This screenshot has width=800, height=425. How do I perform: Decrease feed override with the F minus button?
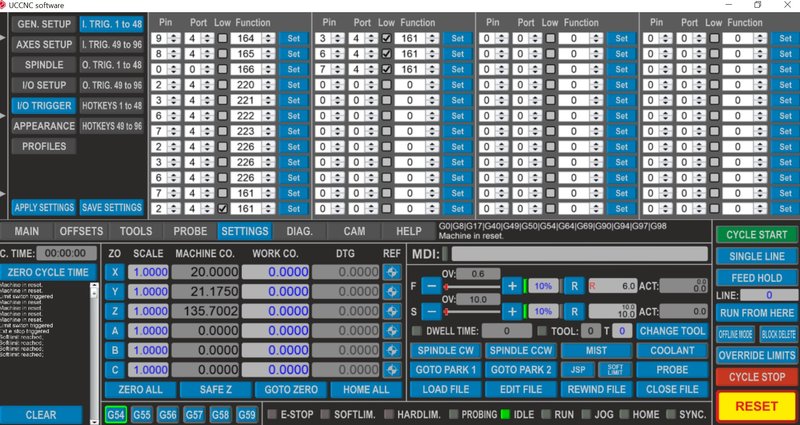tap(432, 286)
